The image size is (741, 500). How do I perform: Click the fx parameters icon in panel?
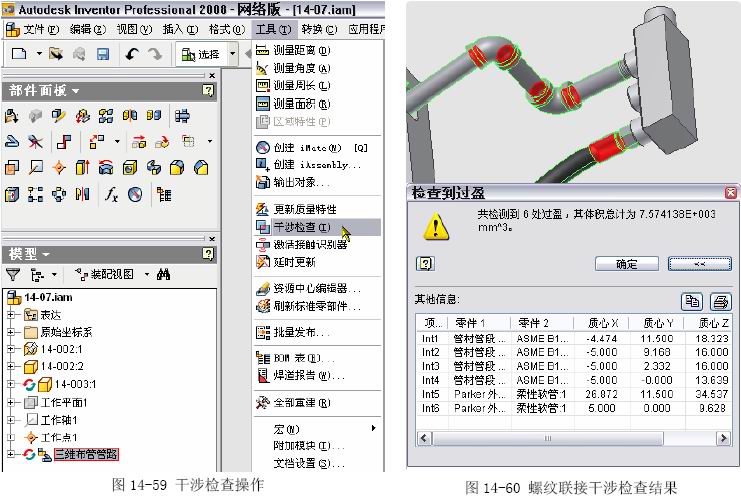111,194
